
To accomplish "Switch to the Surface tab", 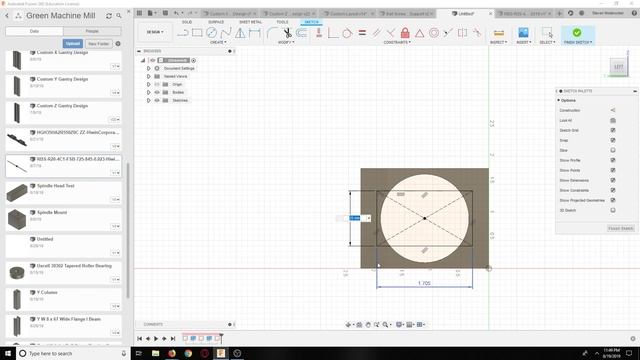I will 216,22.
